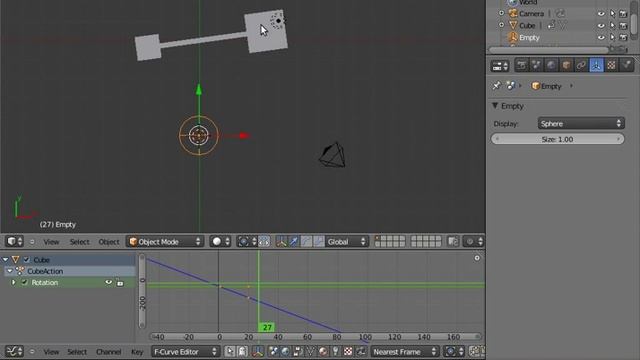Click the axes icon in F-Curve header
This screenshot has width=640, height=360.
[x=258, y=351]
